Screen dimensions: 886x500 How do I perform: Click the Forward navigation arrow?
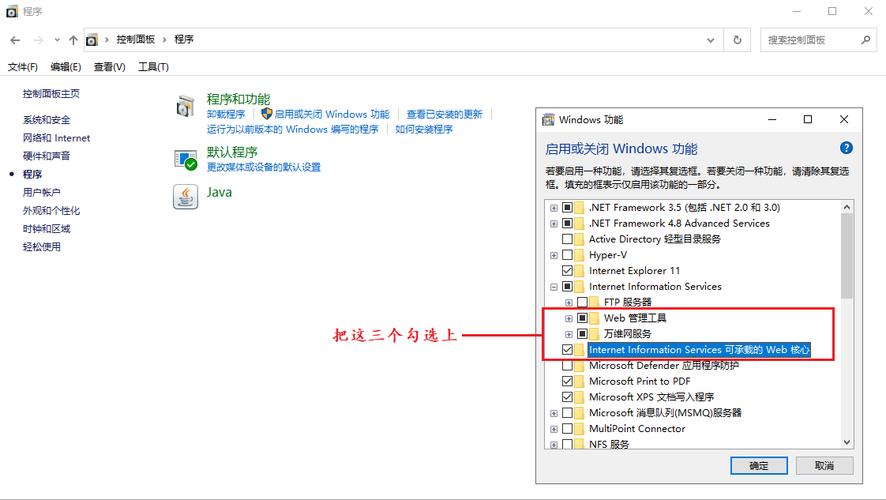point(38,40)
